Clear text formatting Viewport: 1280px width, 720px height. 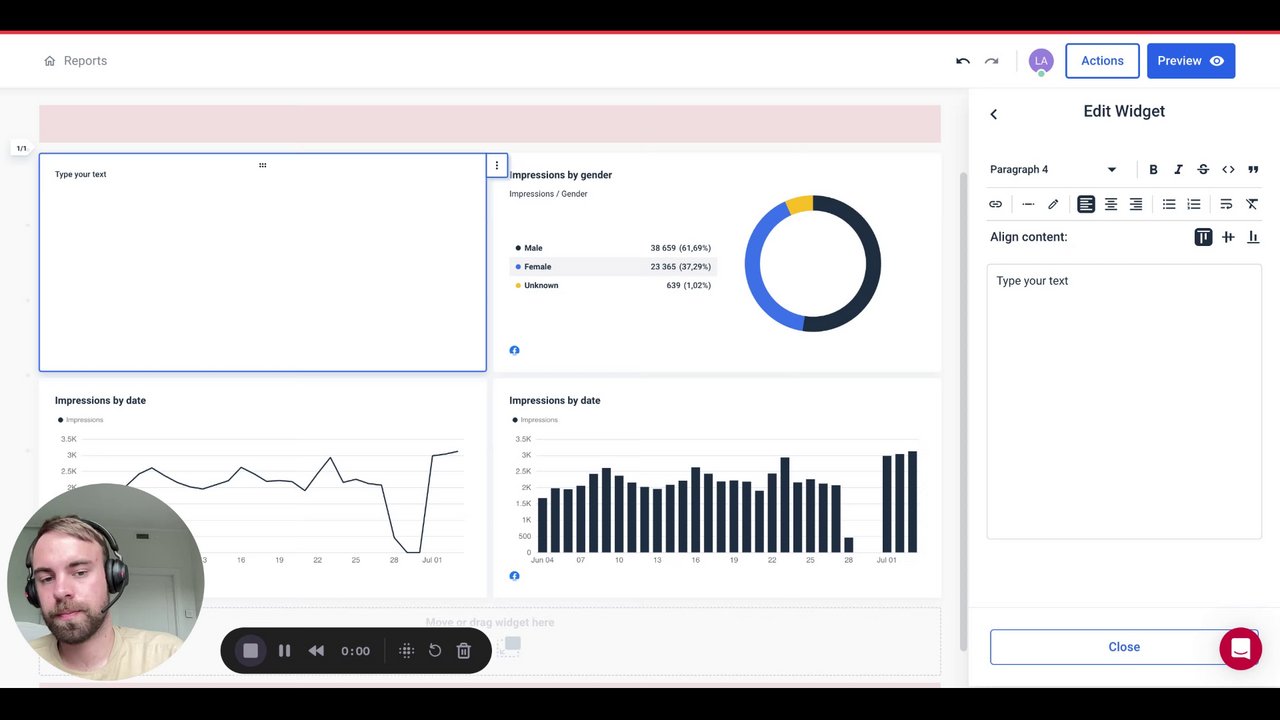[x=1252, y=204]
